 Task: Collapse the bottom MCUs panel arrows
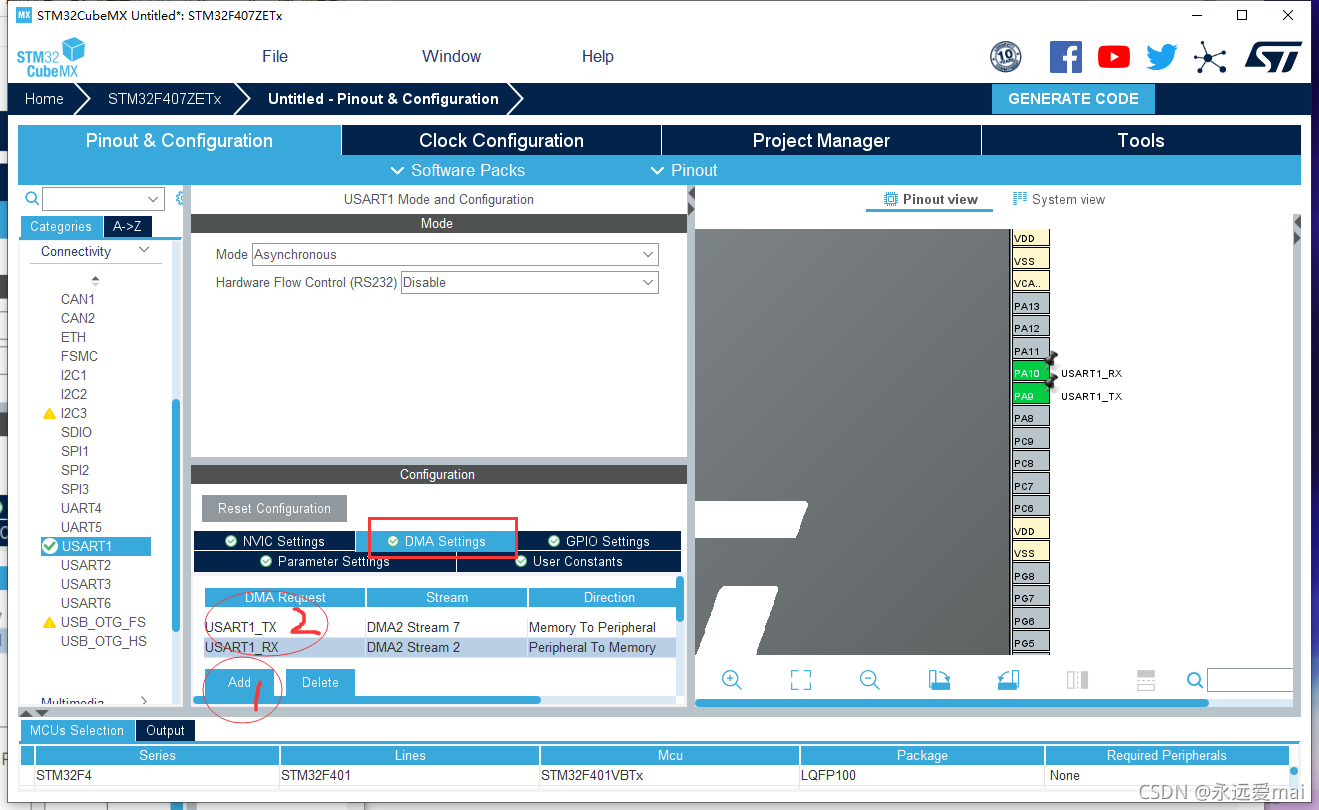34,713
